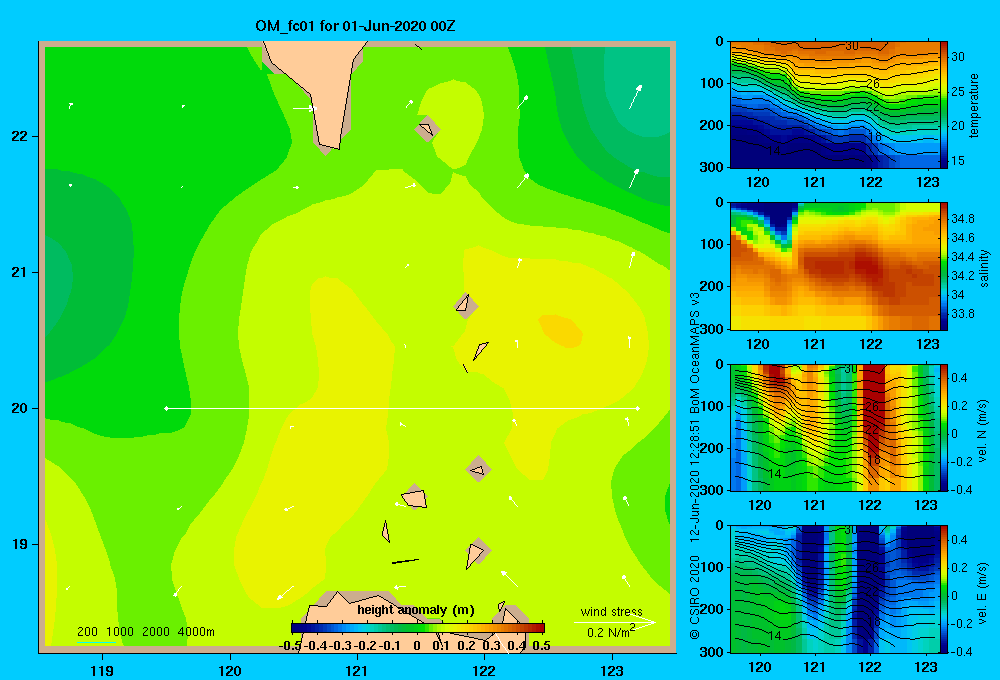Click the wind stress reference arrow
This screenshot has width=1000, height=680.
point(615,622)
